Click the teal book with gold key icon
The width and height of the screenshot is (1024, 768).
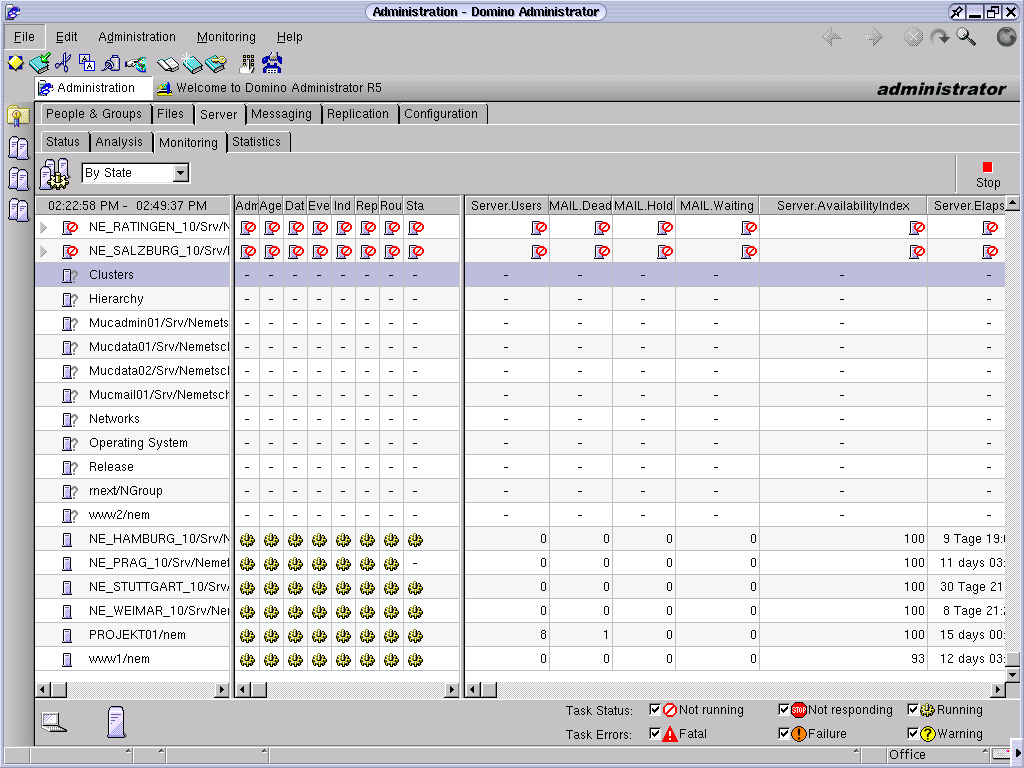tap(216, 63)
